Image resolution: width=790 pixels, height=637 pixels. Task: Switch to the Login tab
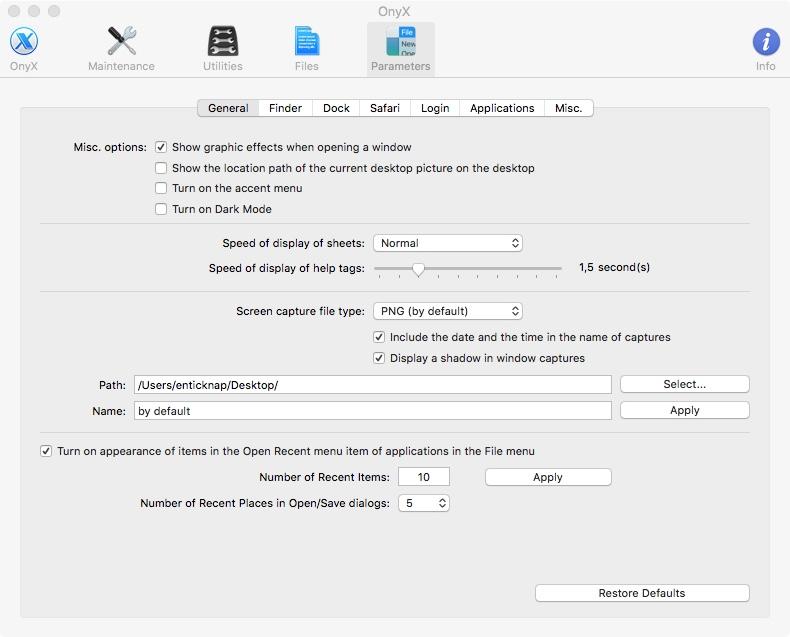pos(435,108)
